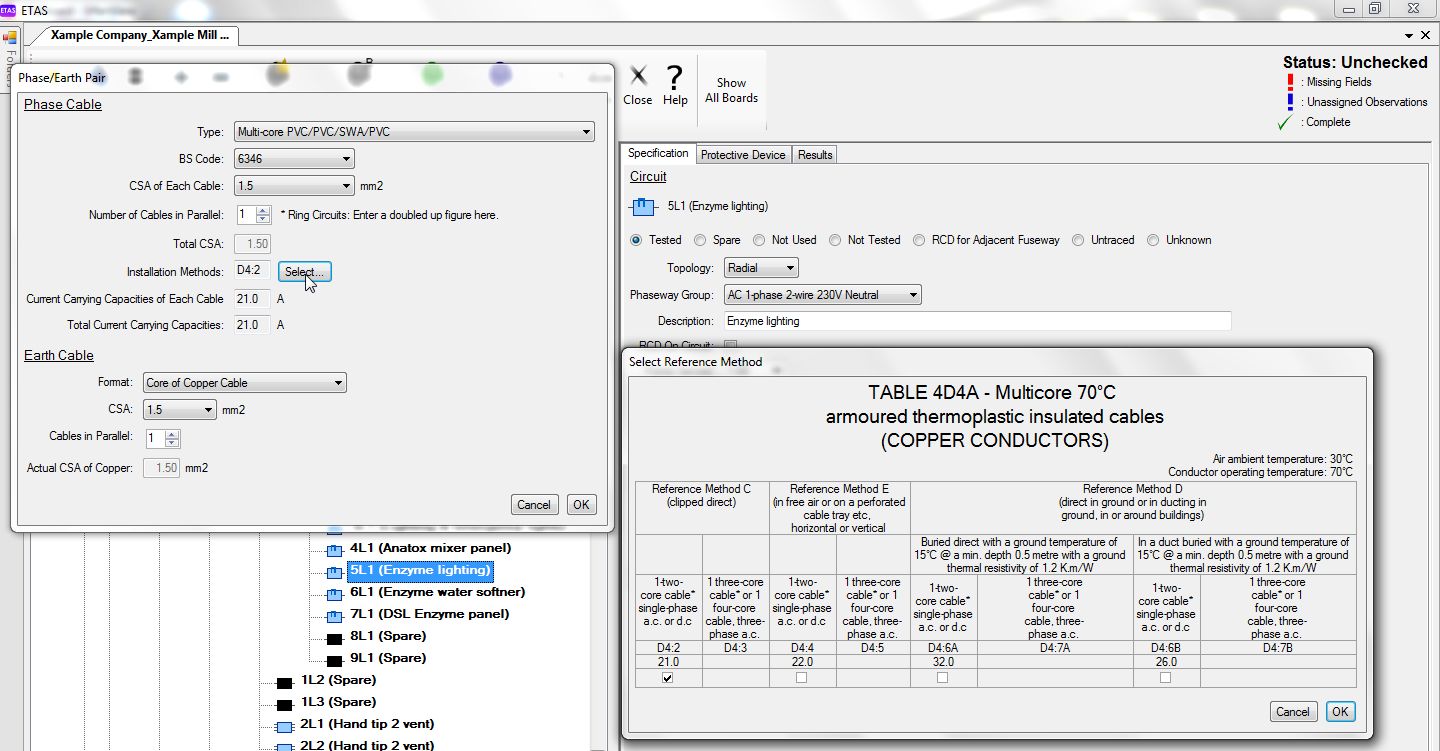Open the Earth Cable Format dropdown
This screenshot has width=1440, height=751.
pos(245,383)
